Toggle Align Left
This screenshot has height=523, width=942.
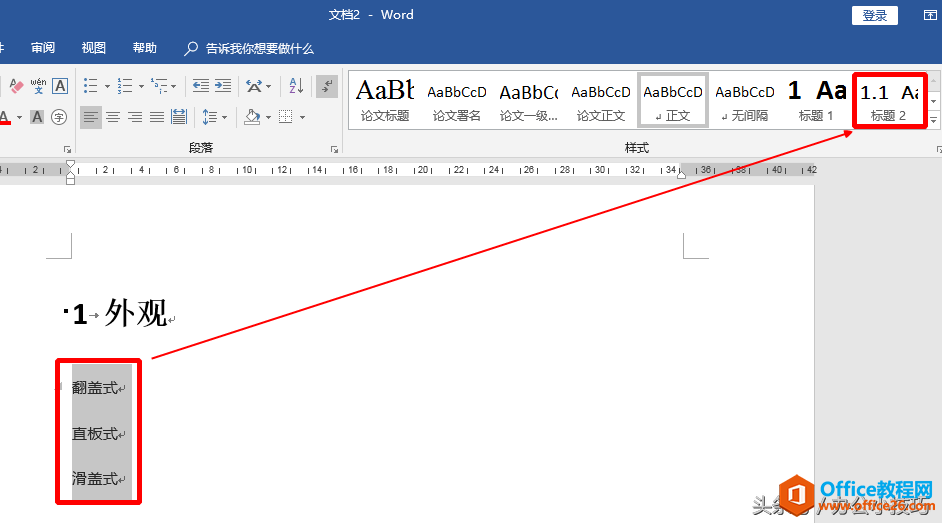[x=91, y=116]
